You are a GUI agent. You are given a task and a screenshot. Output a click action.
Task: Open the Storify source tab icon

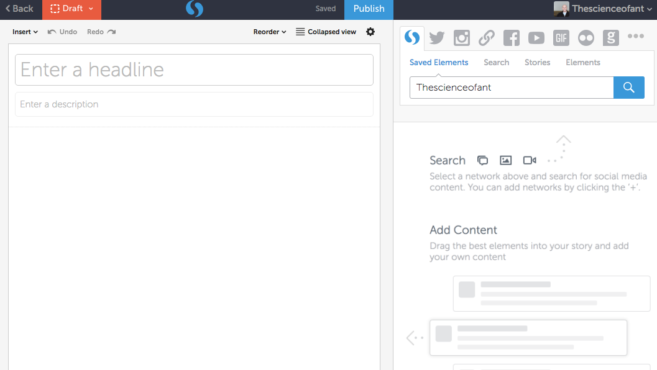(x=412, y=38)
